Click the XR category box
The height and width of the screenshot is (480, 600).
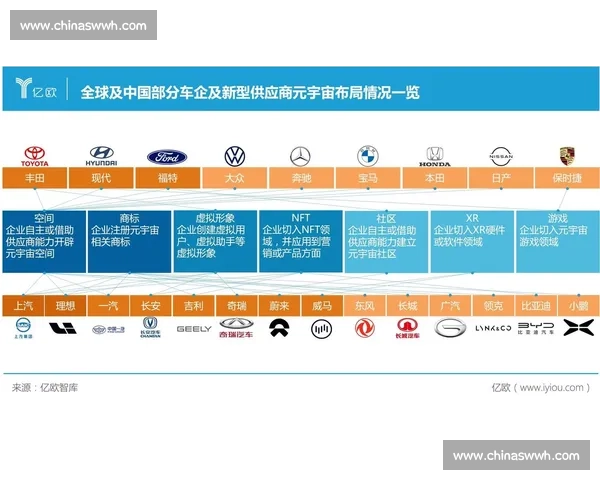(472, 241)
